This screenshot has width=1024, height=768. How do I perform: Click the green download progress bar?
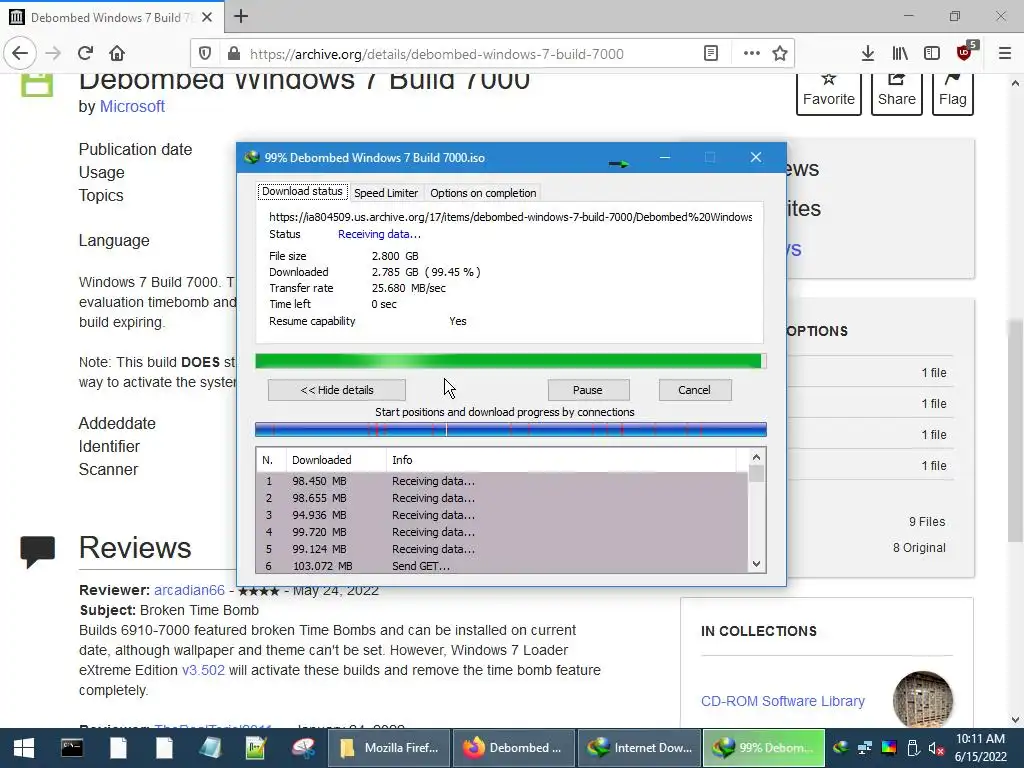coord(510,361)
